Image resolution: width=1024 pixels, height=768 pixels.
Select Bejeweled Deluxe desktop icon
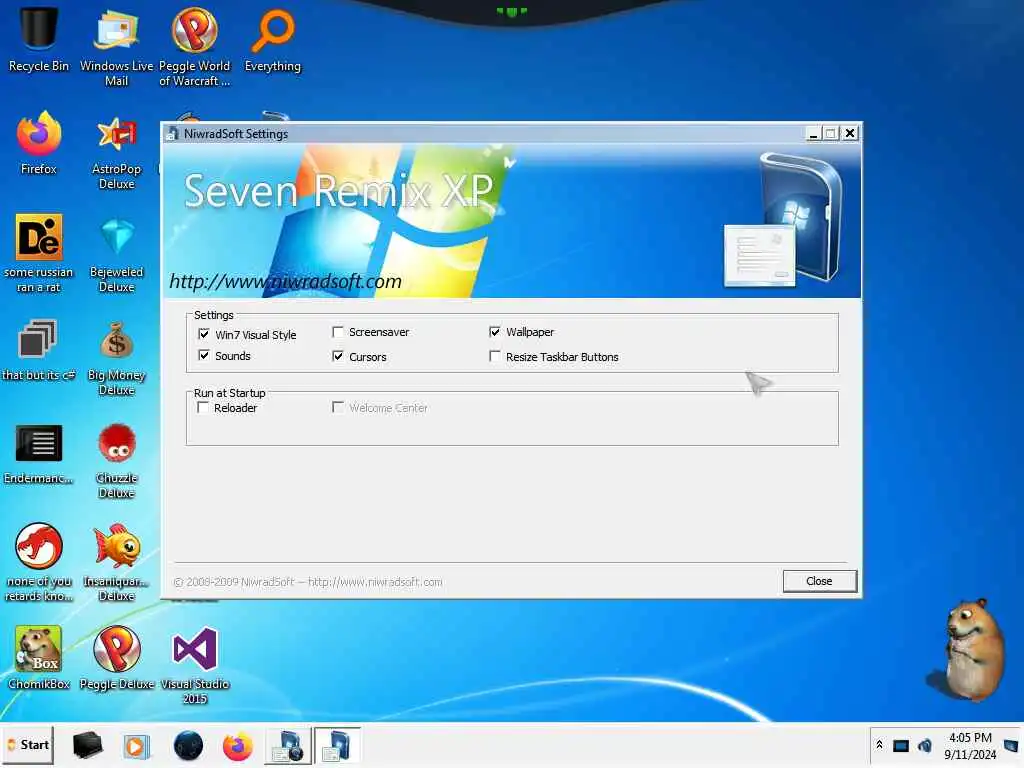point(116,255)
